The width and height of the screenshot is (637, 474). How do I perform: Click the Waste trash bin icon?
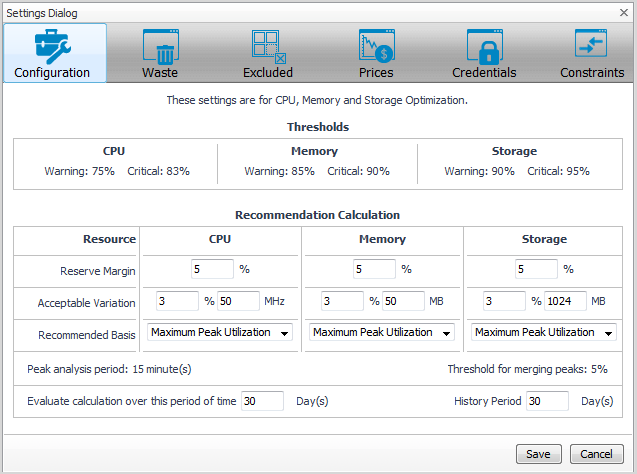[160, 46]
